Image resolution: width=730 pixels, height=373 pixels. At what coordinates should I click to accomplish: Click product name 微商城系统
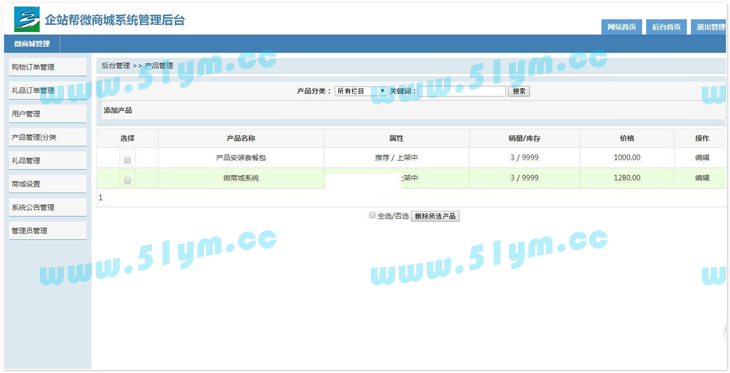tap(241, 178)
